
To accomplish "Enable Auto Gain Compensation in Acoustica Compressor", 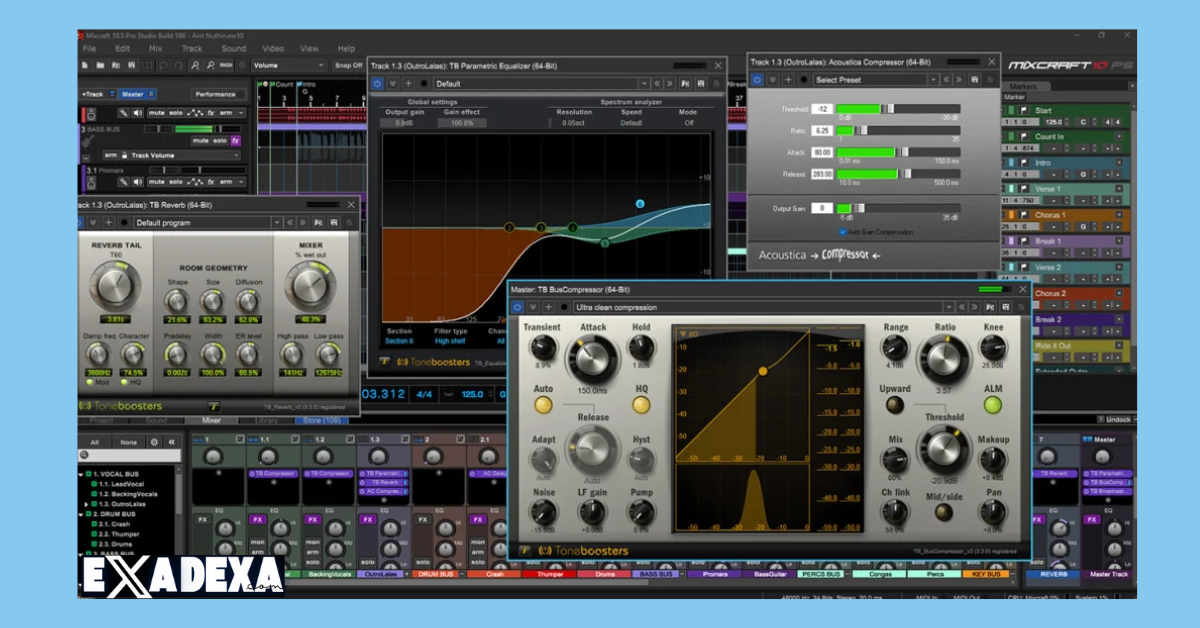I will 843,231.
